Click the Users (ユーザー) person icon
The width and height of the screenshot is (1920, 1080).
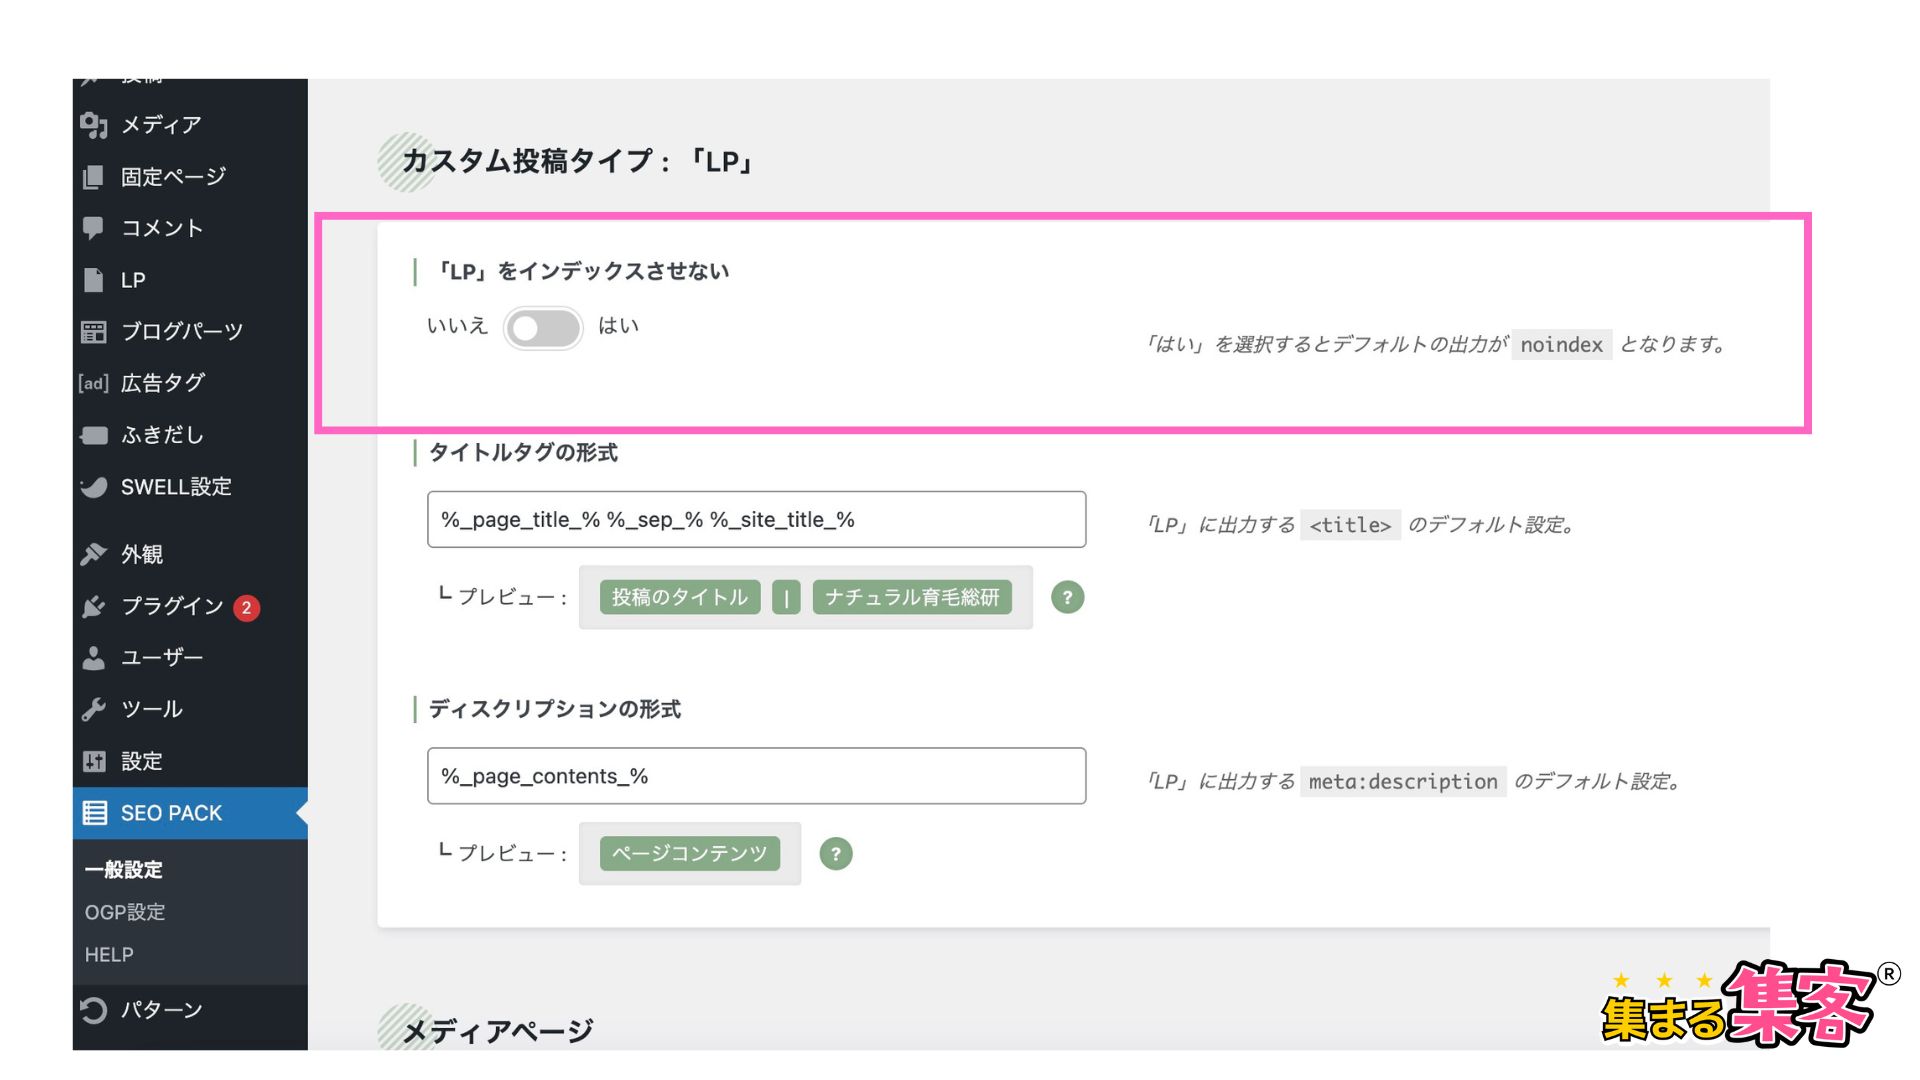tap(94, 658)
